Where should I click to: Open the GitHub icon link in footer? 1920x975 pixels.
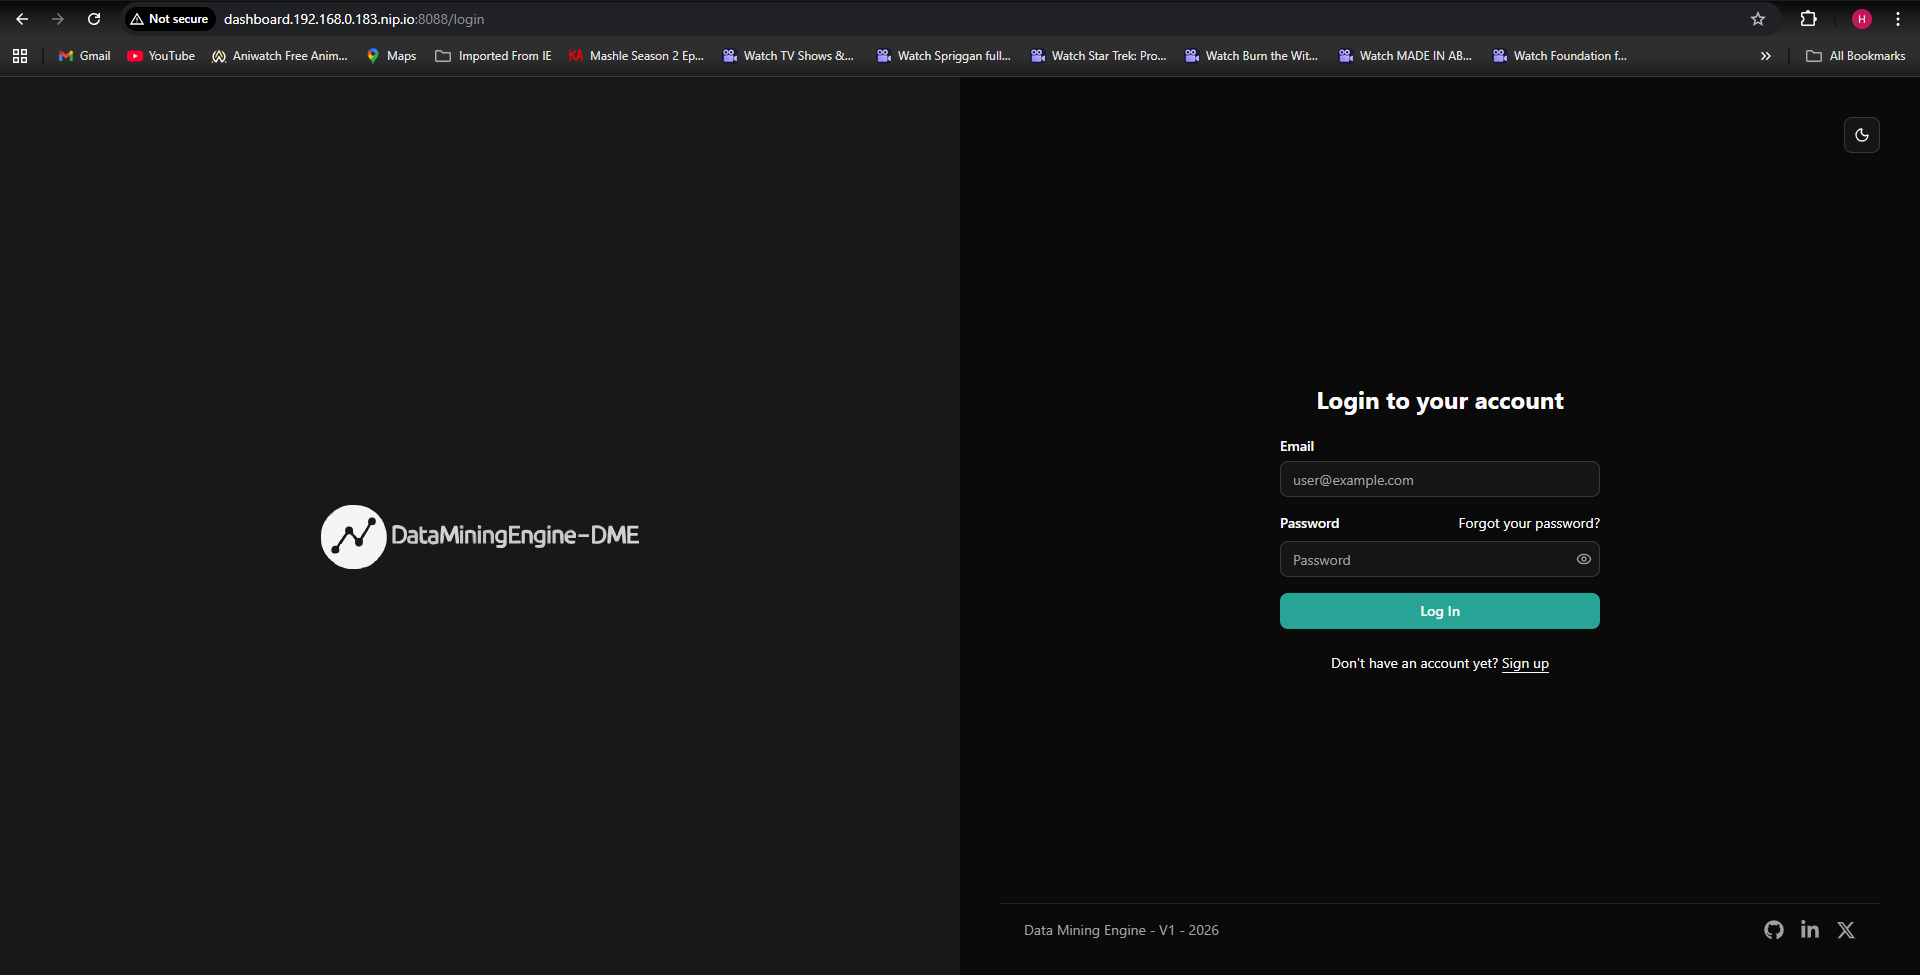(1773, 930)
